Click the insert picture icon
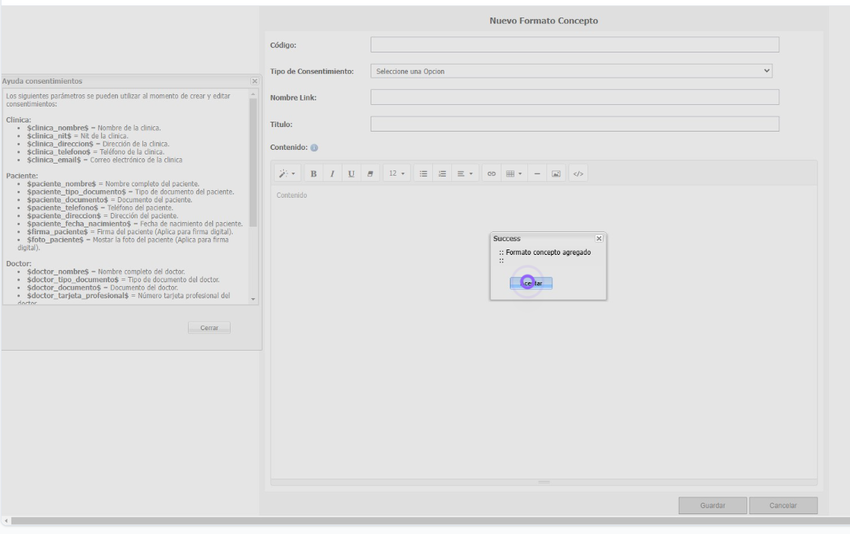This screenshot has height=534, width=850. pos(556,173)
